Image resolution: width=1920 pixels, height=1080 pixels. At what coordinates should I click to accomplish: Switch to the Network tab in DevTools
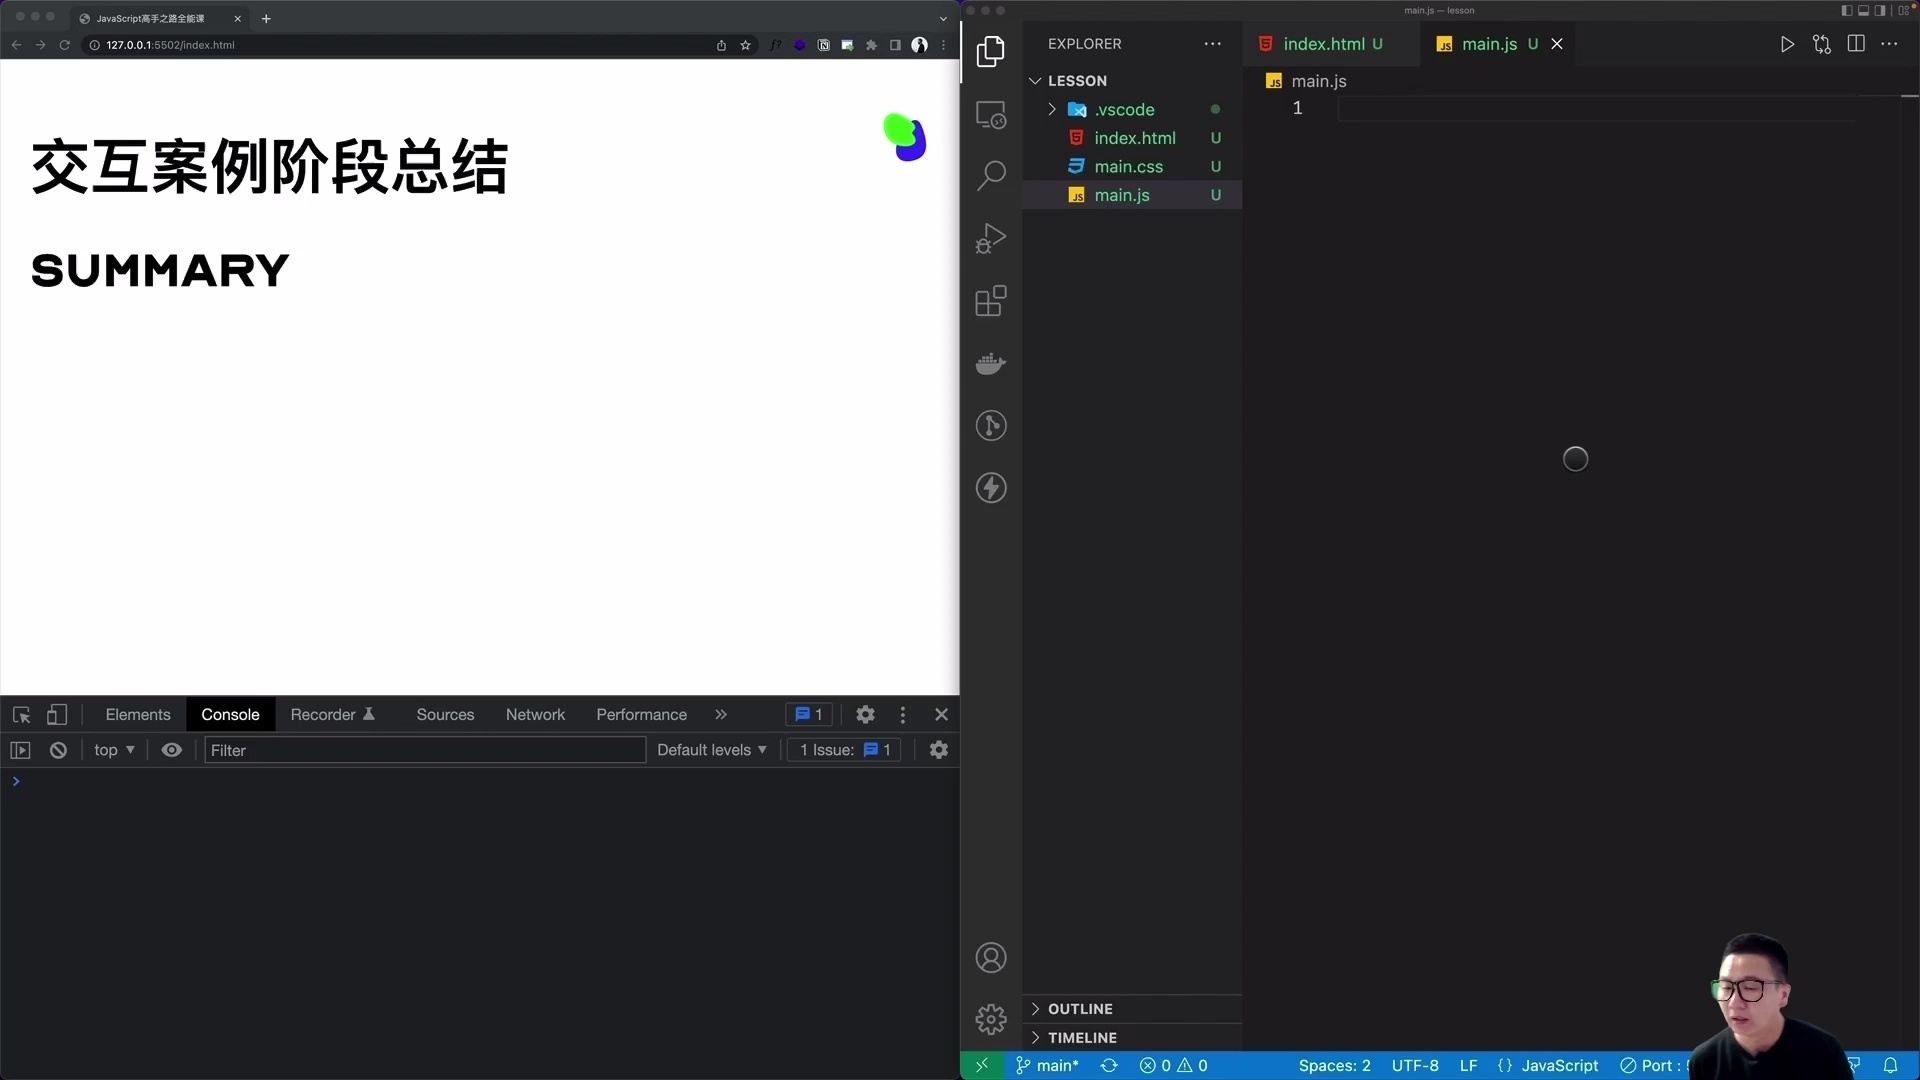tap(535, 714)
